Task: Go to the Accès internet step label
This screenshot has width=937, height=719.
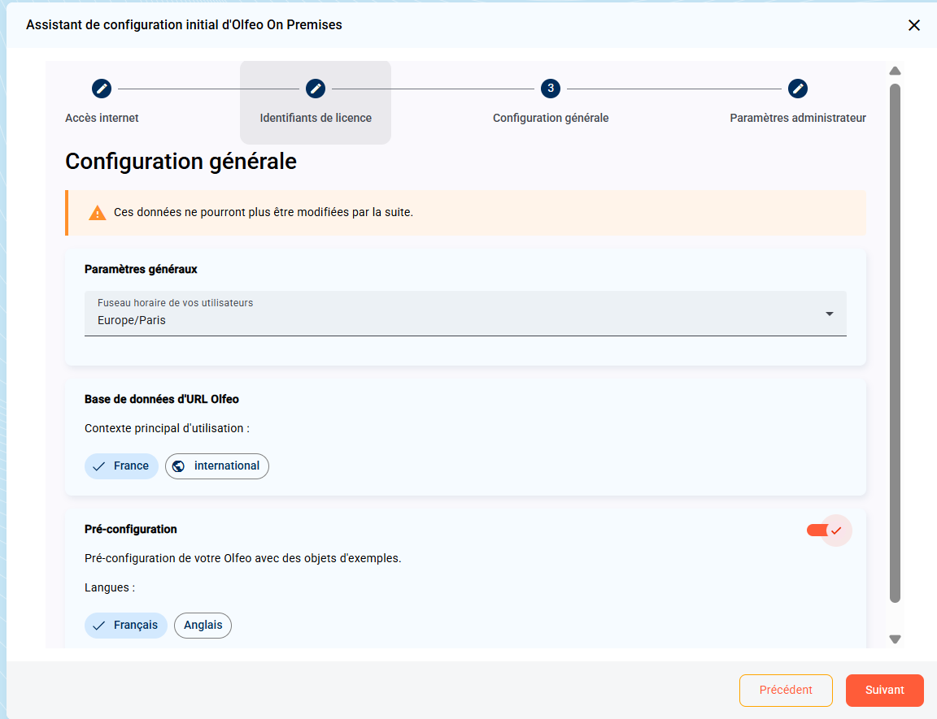Action: pos(102,118)
